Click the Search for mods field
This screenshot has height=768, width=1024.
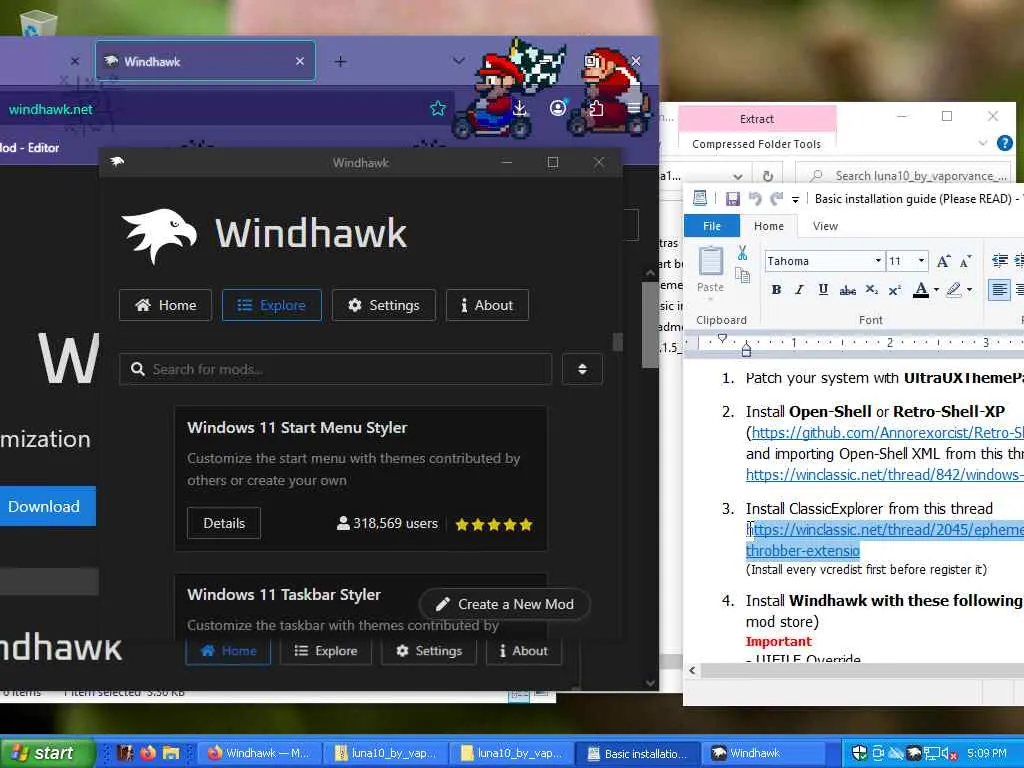tap(336, 369)
